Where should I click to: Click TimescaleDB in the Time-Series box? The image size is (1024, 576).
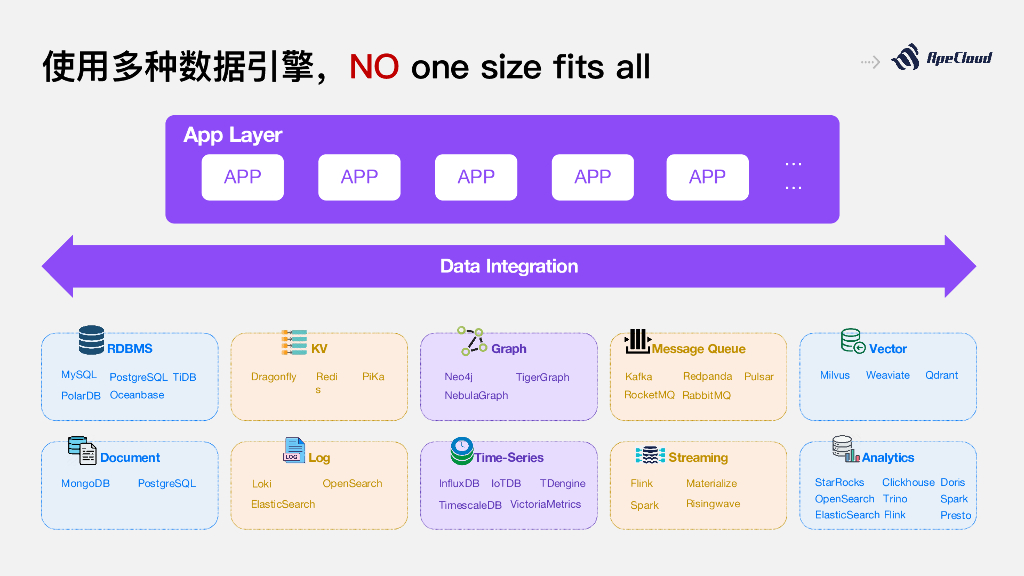[x=470, y=505]
